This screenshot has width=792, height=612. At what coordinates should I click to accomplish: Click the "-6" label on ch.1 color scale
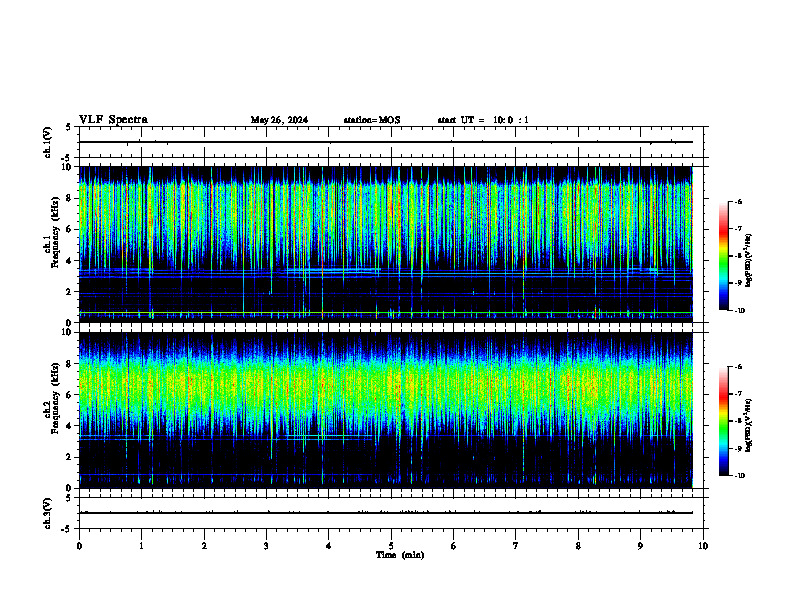738,201
